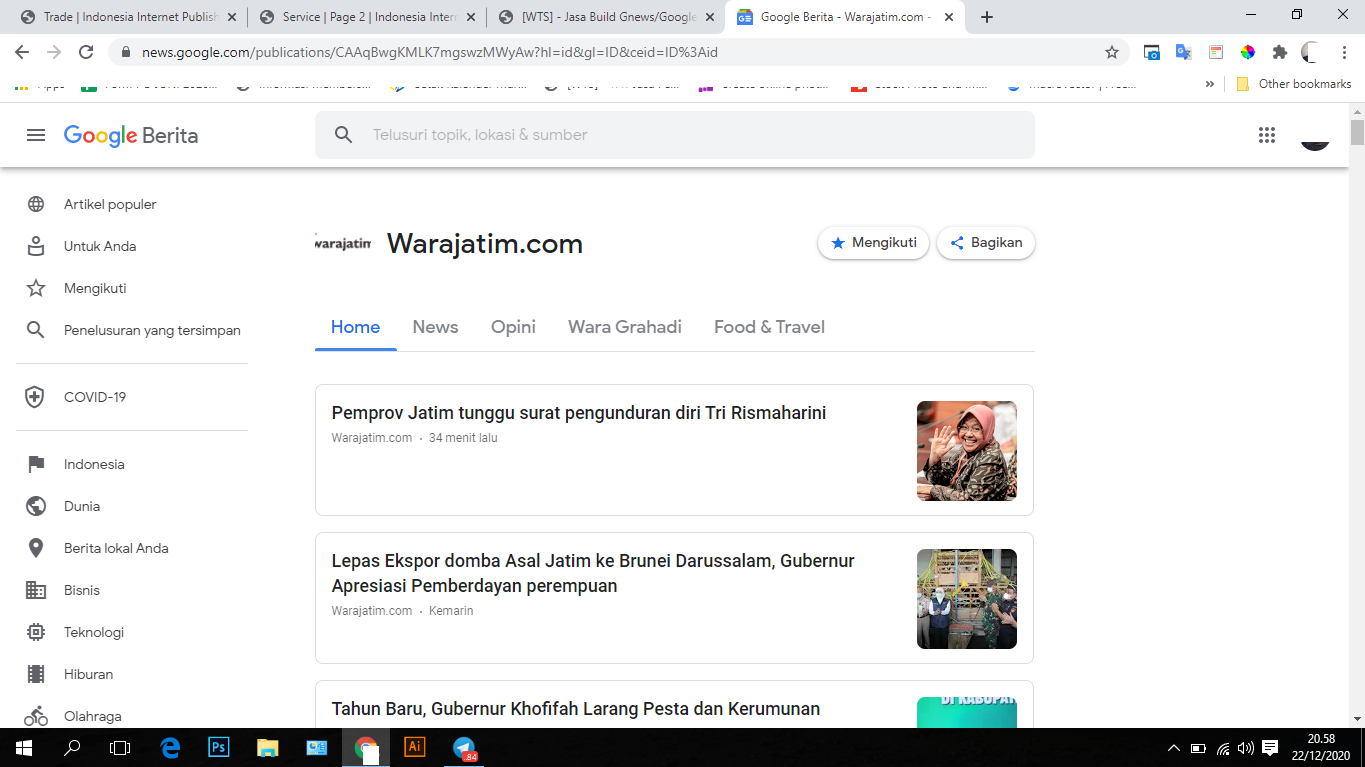
Task: Open Other bookmarks folder
Action: [x=1294, y=85]
